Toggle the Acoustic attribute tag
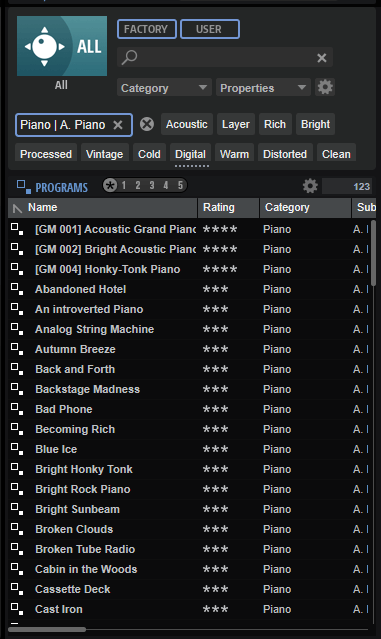 pyautogui.click(x=187, y=124)
